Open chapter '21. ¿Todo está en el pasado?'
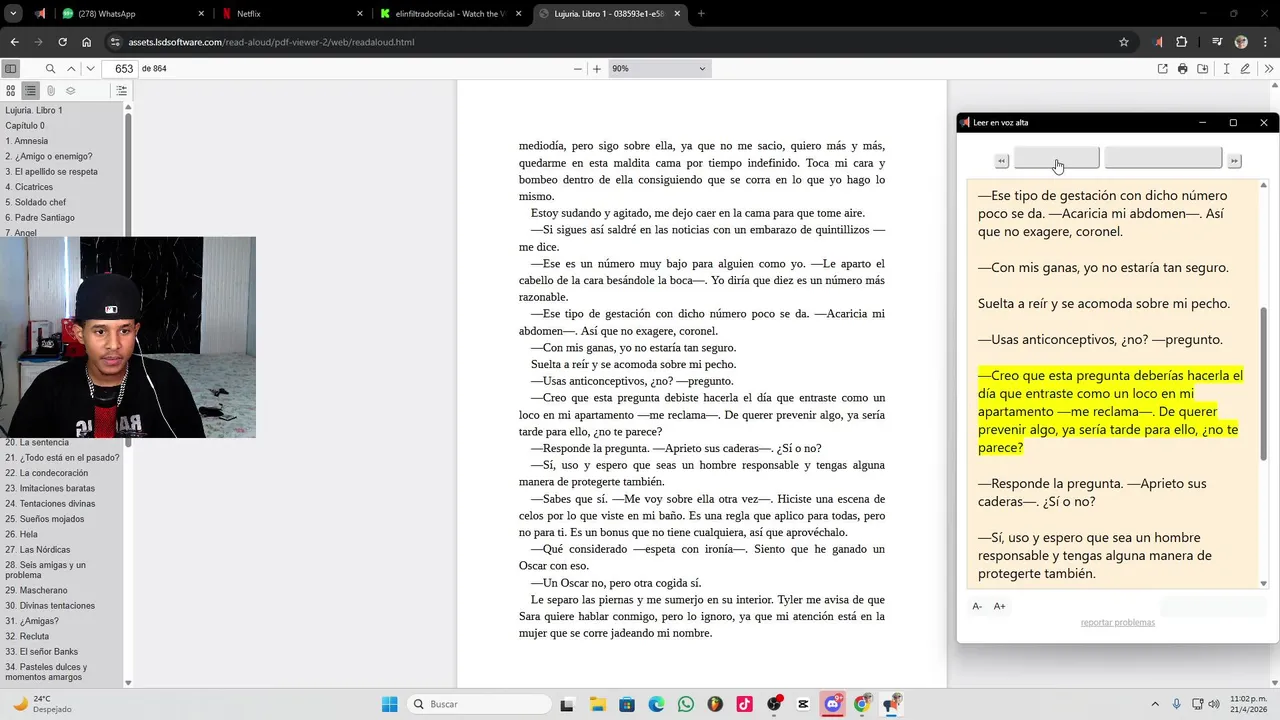Screen dimensions: 1280x720 point(62,458)
